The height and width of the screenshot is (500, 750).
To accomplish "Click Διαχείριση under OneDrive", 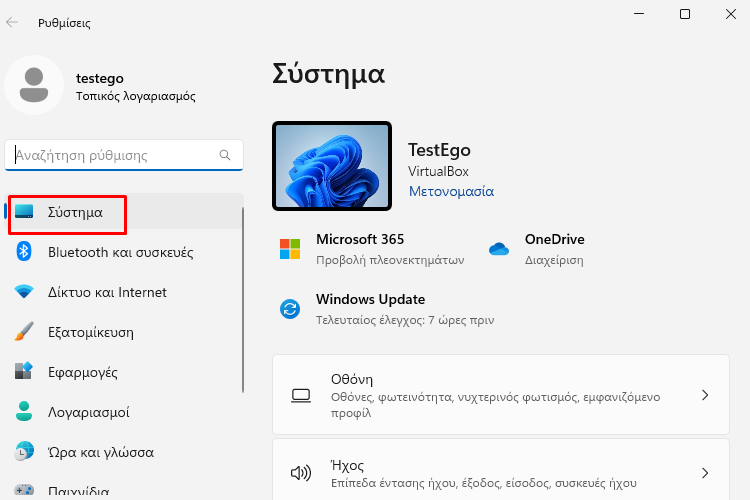I will pyautogui.click(x=554, y=260).
